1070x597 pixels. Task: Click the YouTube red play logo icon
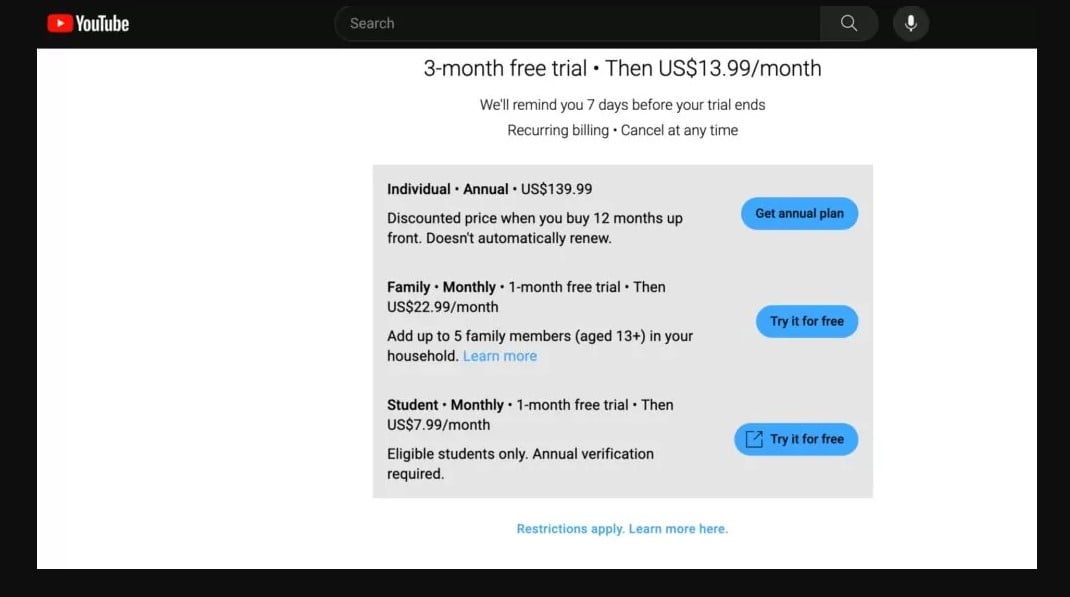point(59,23)
